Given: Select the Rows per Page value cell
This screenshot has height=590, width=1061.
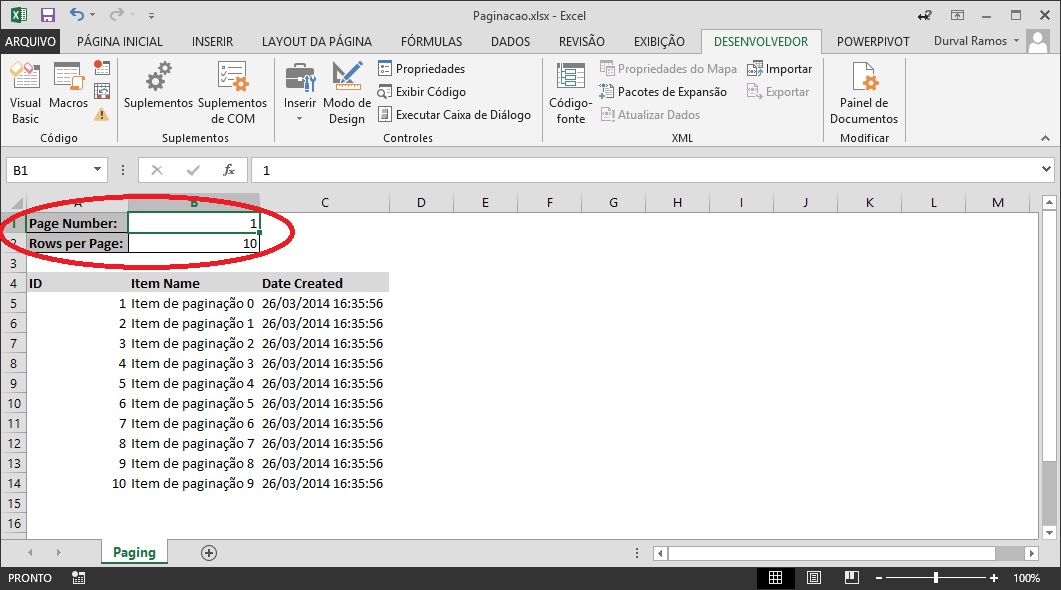Looking at the screenshot, I should [194, 244].
